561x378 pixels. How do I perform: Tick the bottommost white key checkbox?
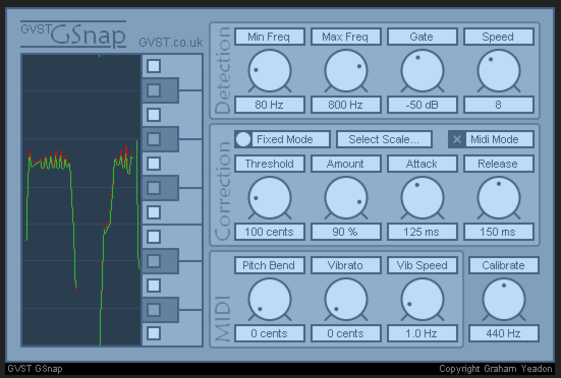click(x=154, y=333)
